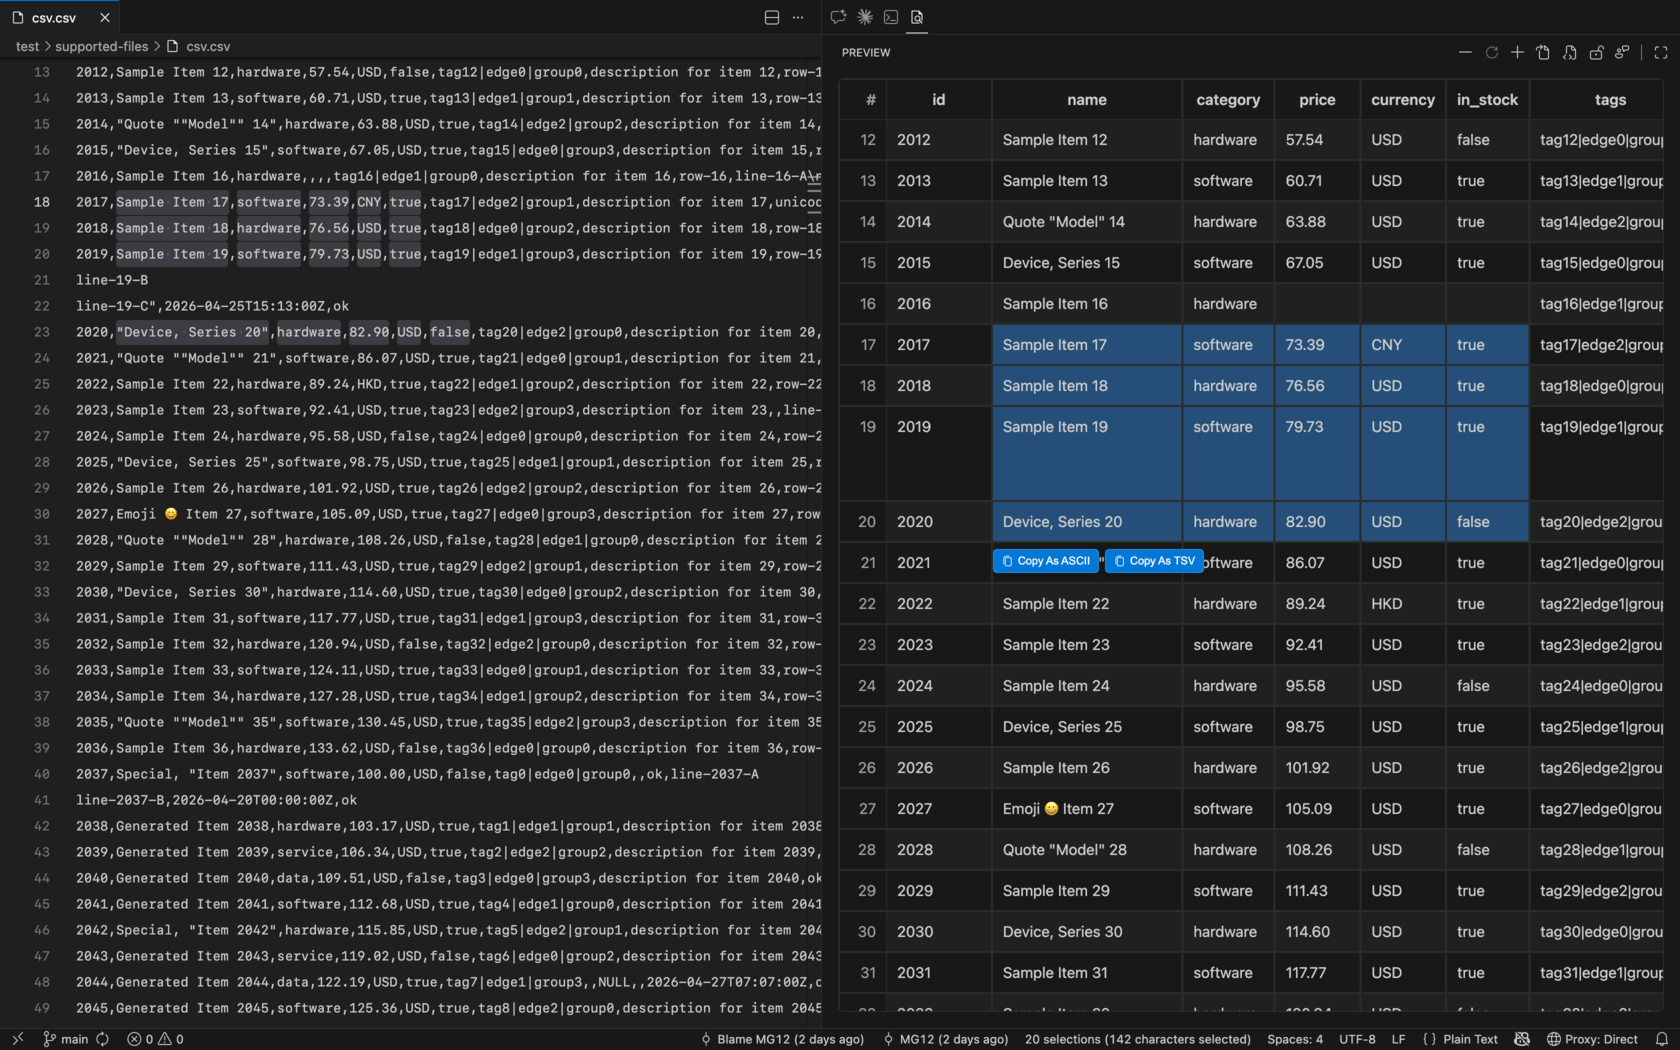Click the PREVIEW panel title
1680x1050 pixels.
(866, 53)
